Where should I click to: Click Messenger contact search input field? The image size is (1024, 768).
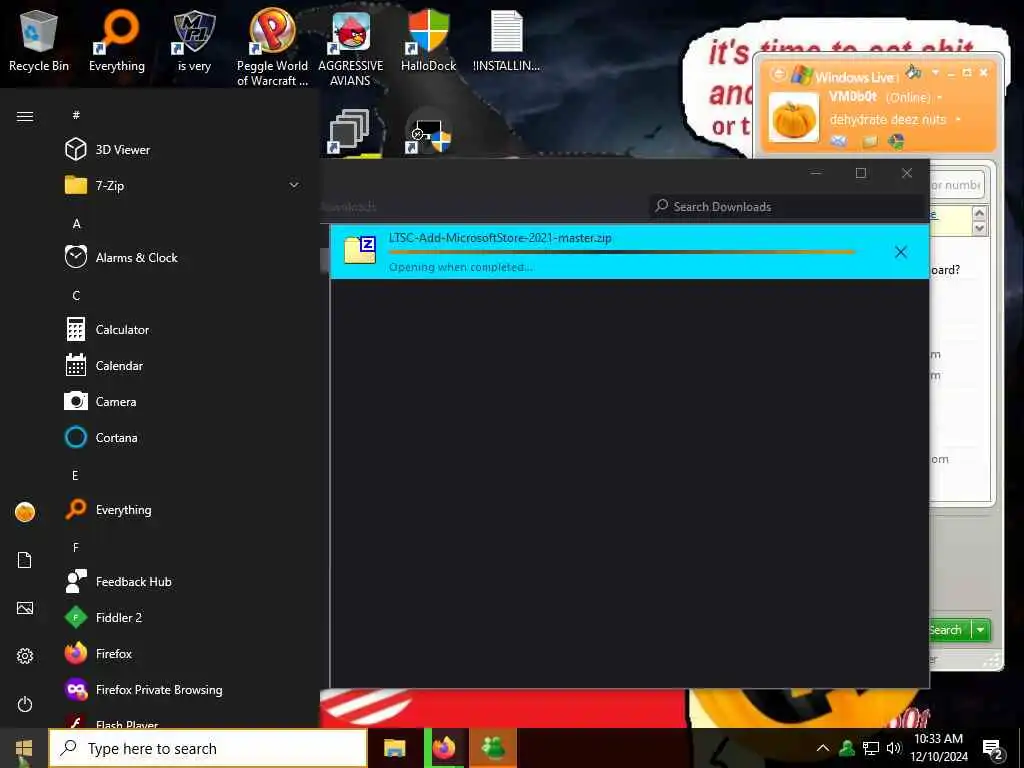click(x=956, y=185)
